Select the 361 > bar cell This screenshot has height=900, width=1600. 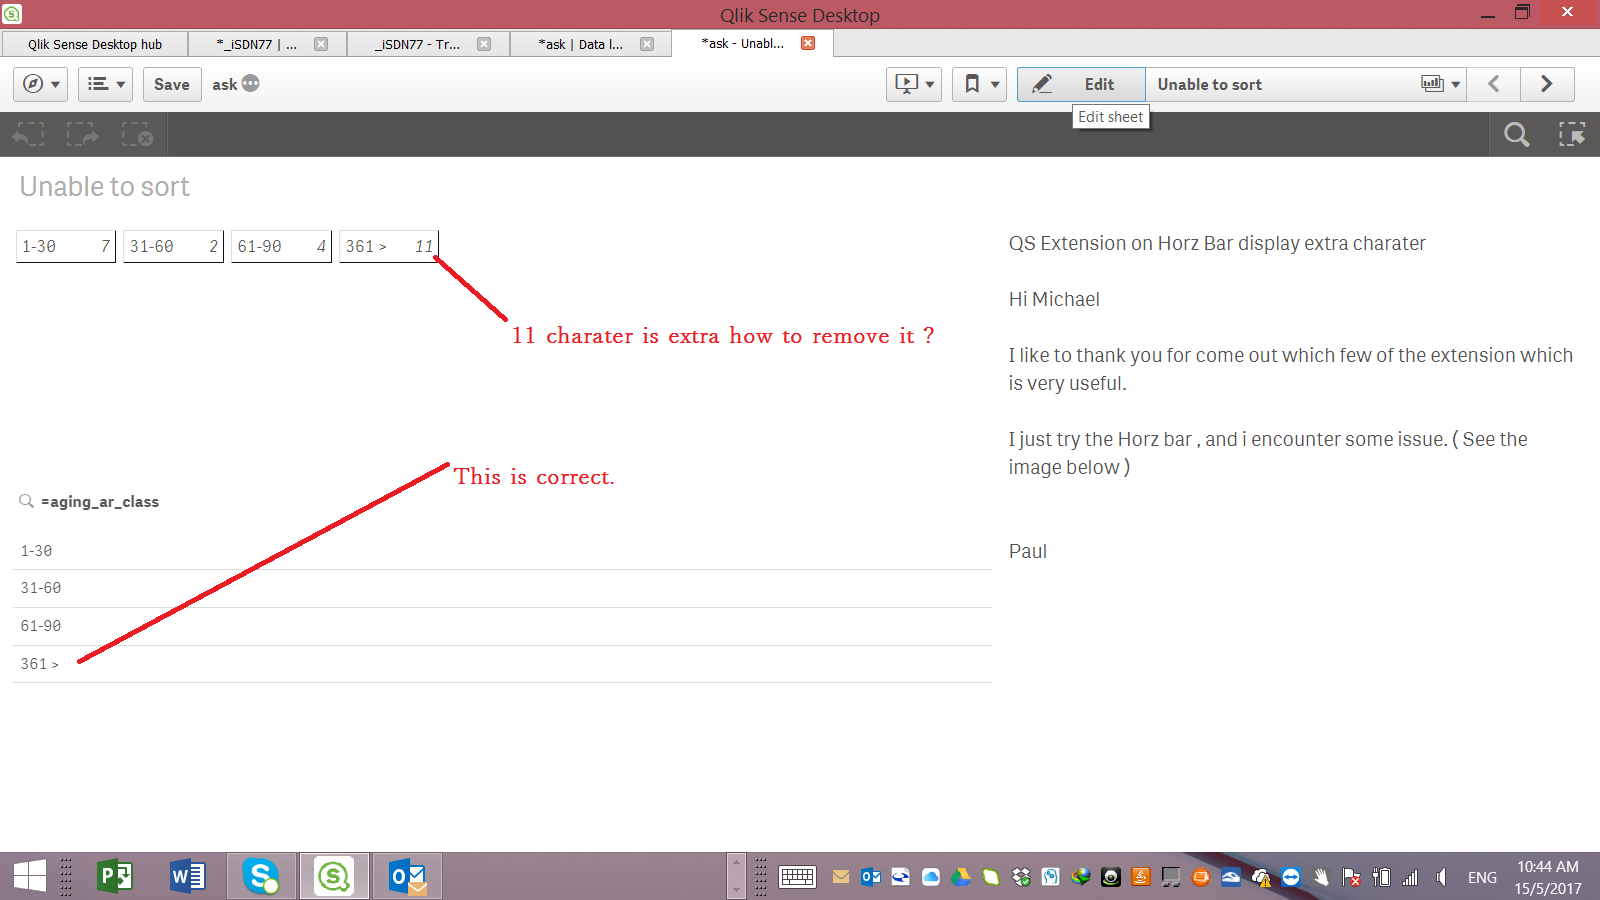point(389,246)
